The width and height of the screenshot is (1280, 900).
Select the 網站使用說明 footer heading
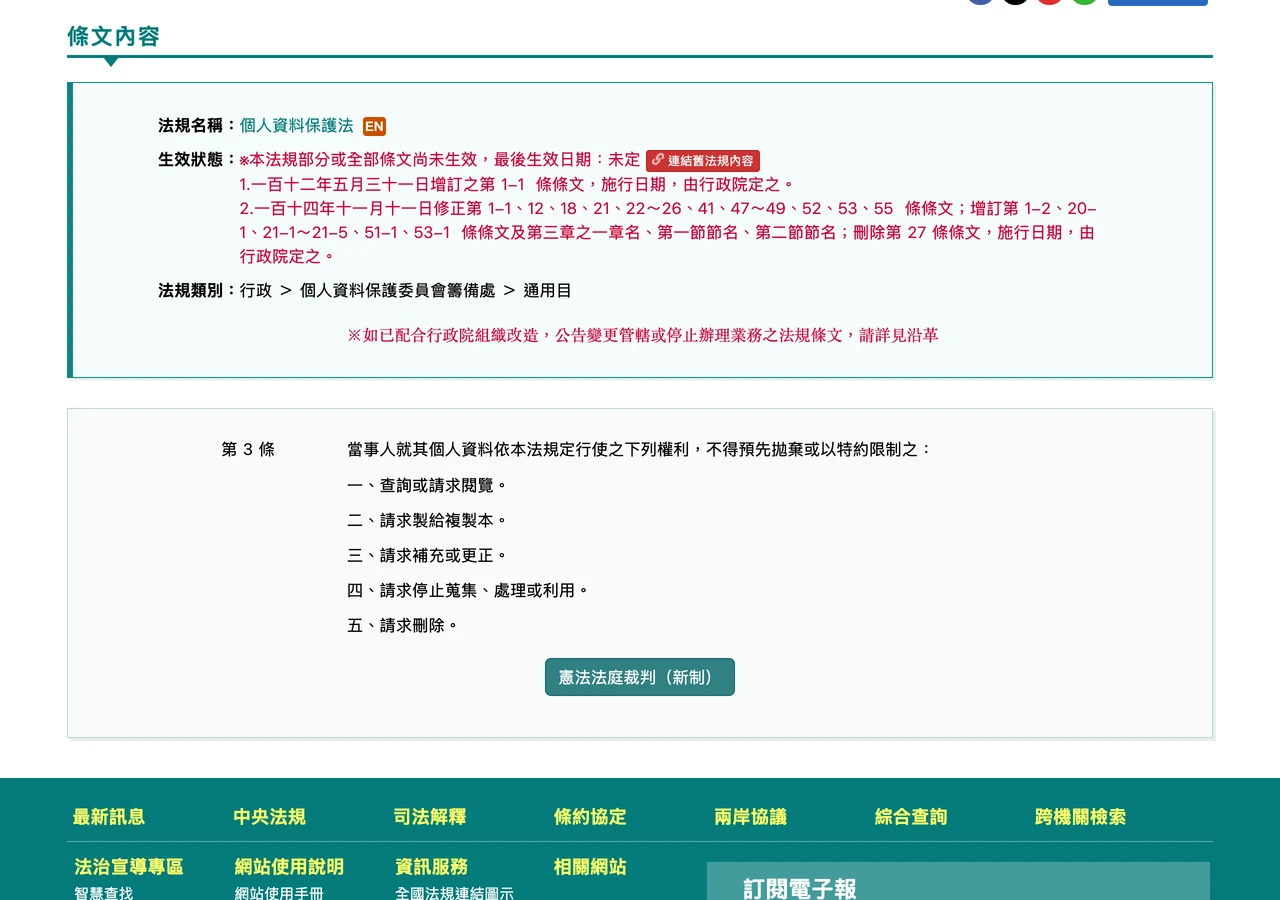point(289,867)
